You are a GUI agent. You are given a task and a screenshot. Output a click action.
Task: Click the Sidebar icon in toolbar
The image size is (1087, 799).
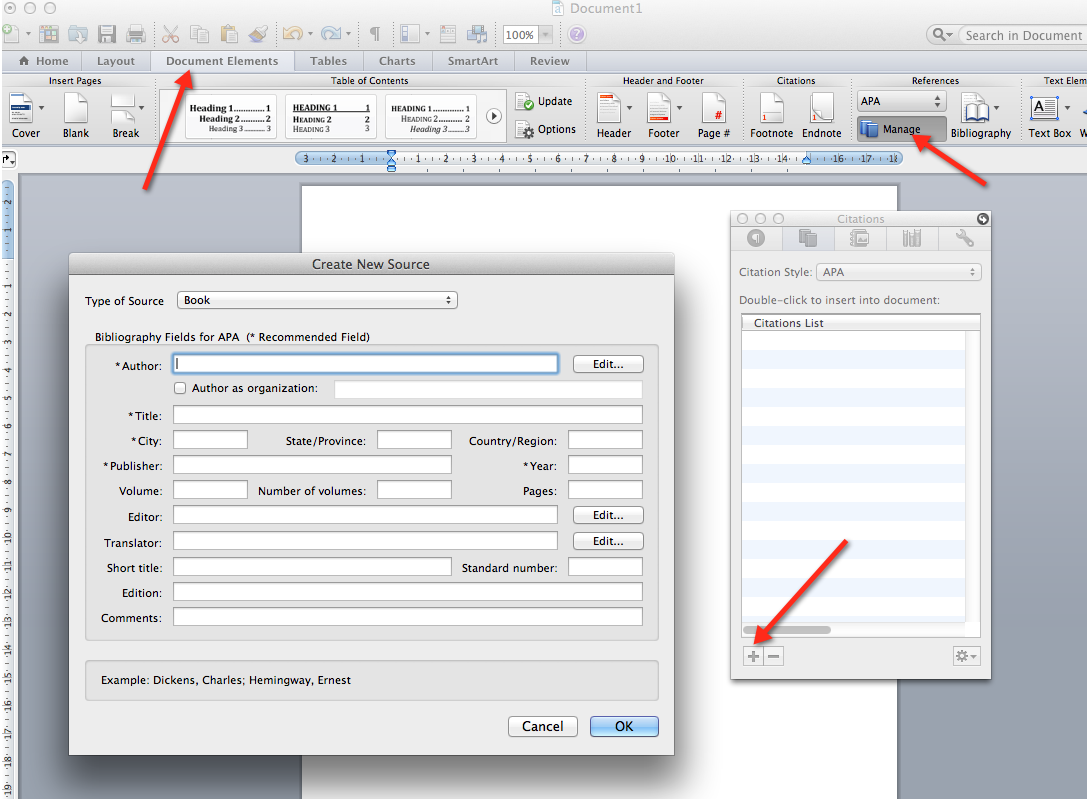pos(410,34)
